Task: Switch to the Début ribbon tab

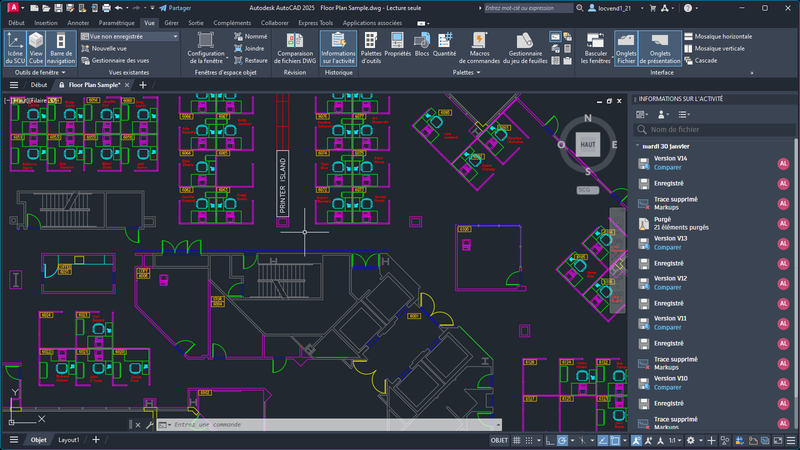Action: [16, 23]
